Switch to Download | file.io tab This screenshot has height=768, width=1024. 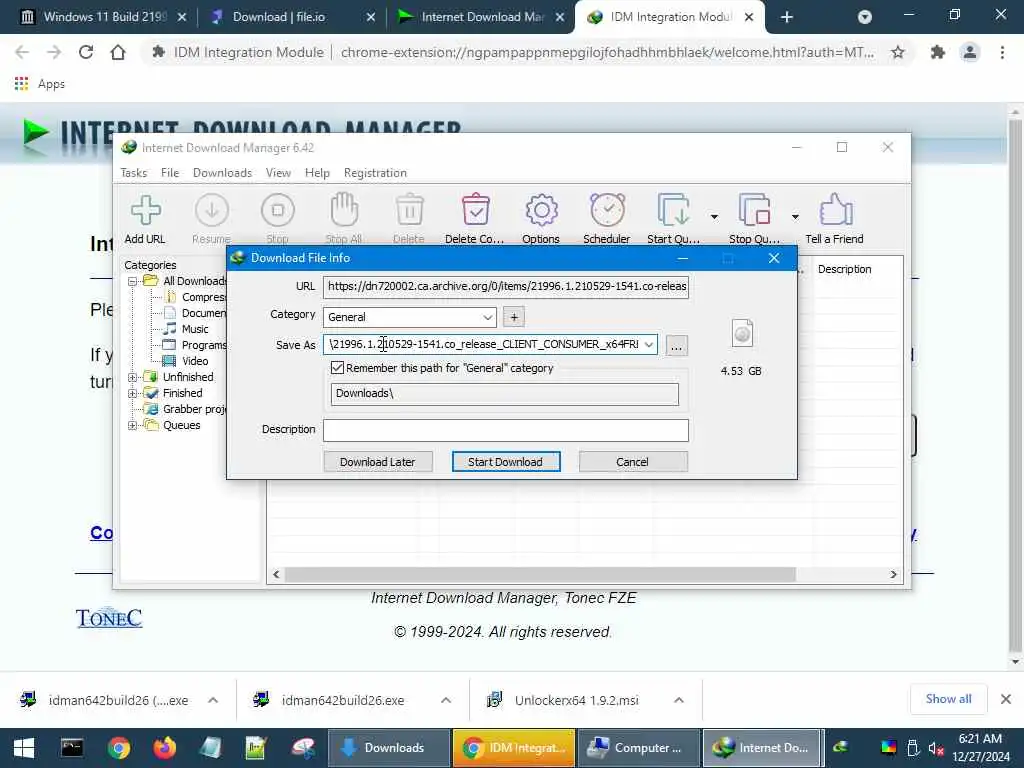(279, 17)
